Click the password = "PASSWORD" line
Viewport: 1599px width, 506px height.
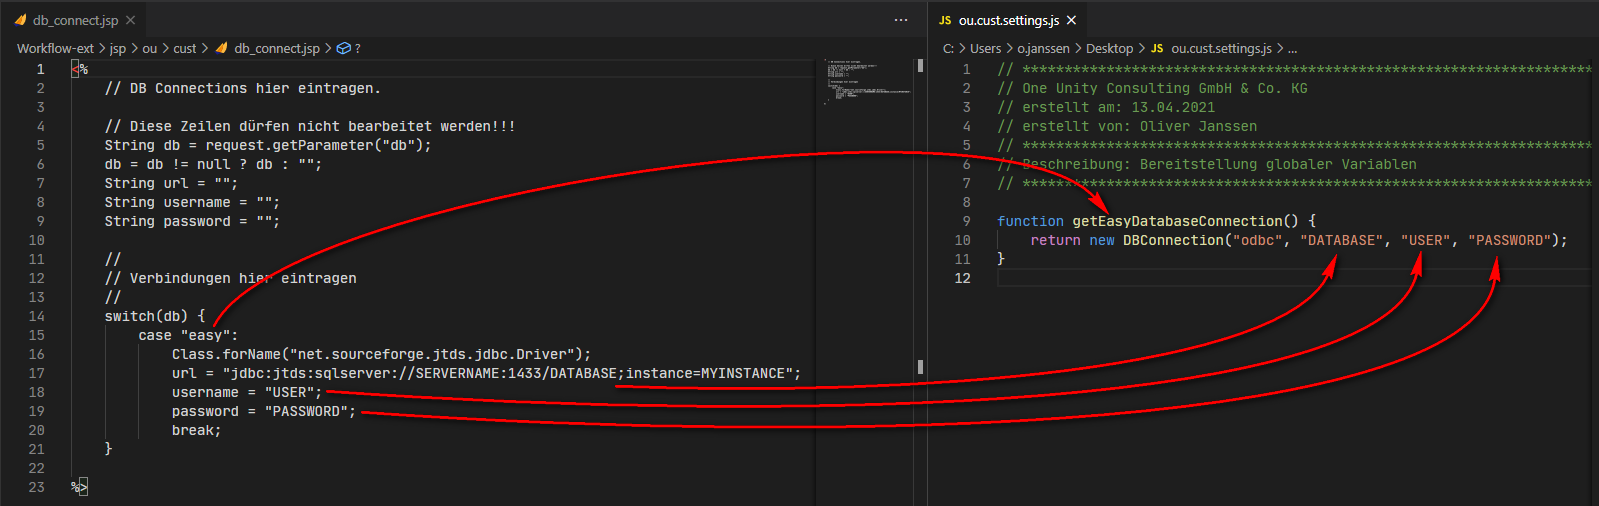pos(264,411)
